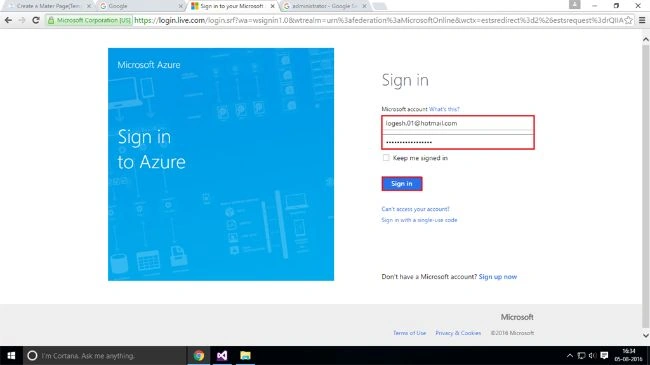Click Can't access your account? link

pyautogui.click(x=415, y=209)
